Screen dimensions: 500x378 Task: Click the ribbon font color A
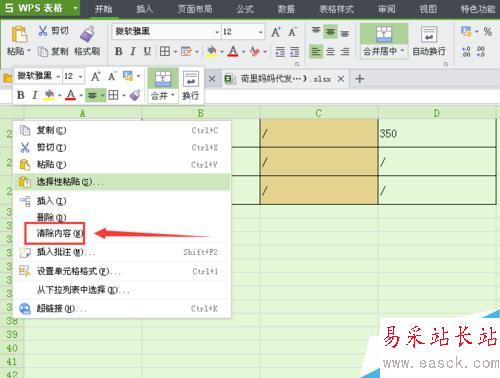point(233,51)
